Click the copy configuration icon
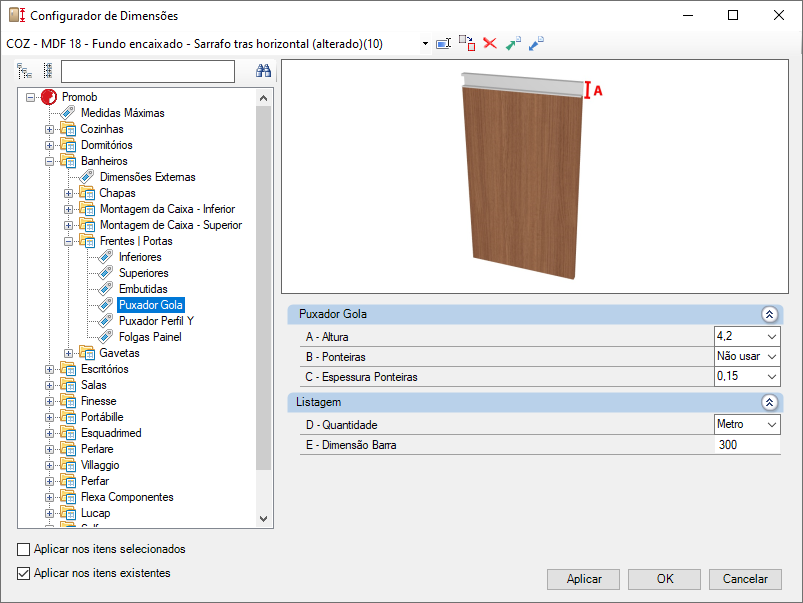This screenshot has width=803, height=603. 467,44
